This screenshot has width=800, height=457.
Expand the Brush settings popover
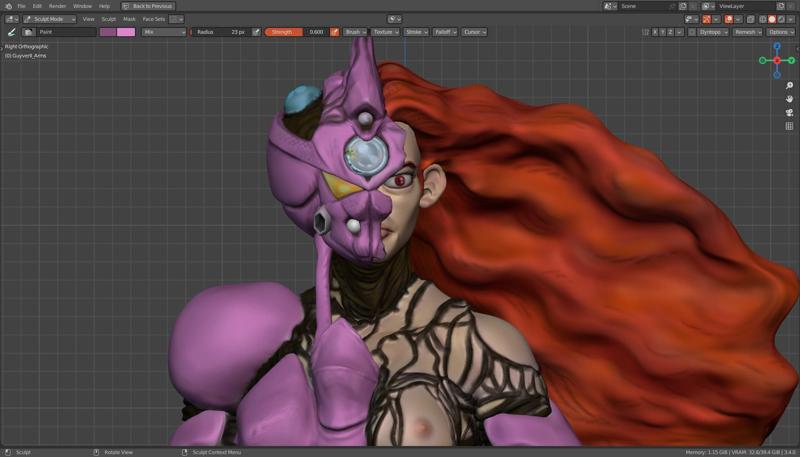355,32
